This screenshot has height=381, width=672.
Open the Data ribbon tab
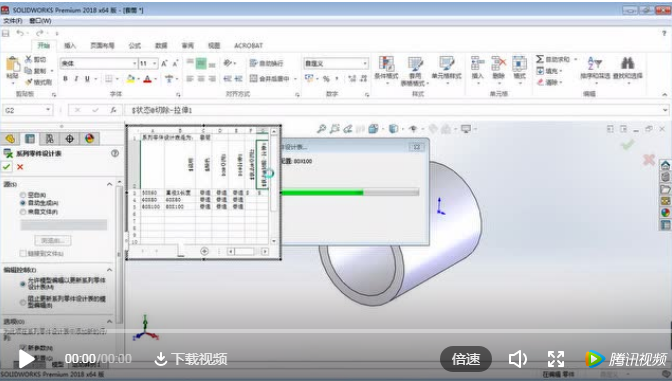pos(161,45)
